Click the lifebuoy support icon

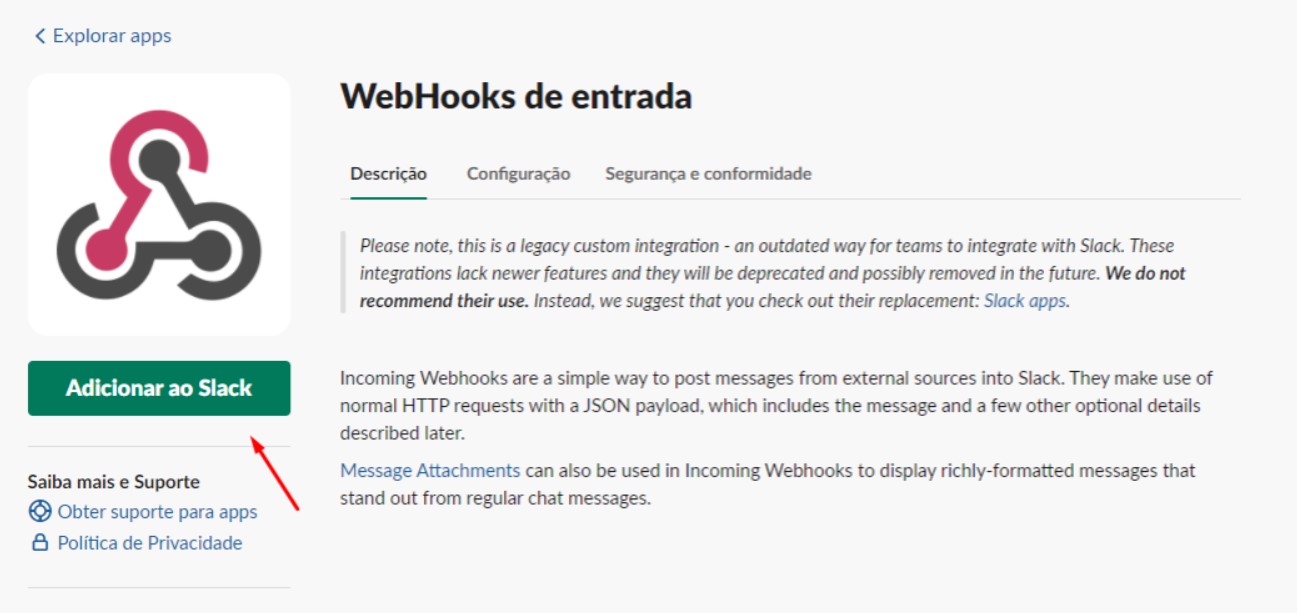40,512
